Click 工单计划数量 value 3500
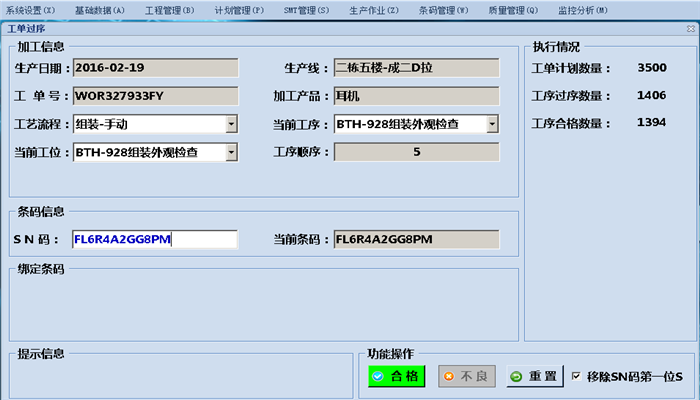The width and height of the screenshot is (700, 400). click(x=652, y=68)
